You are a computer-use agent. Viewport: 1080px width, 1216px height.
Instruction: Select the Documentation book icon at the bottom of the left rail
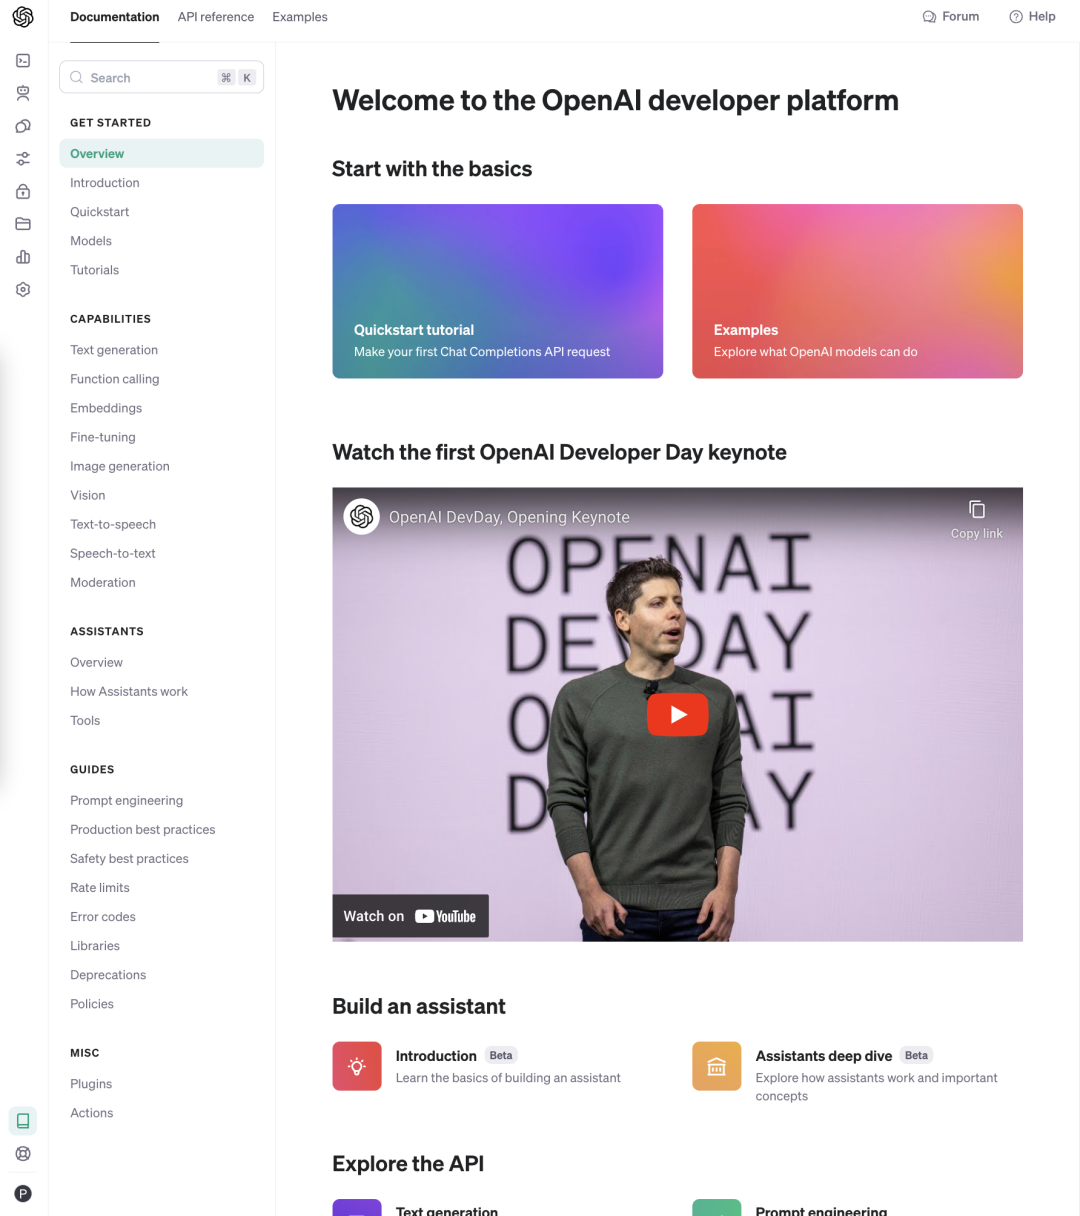click(x=23, y=1121)
